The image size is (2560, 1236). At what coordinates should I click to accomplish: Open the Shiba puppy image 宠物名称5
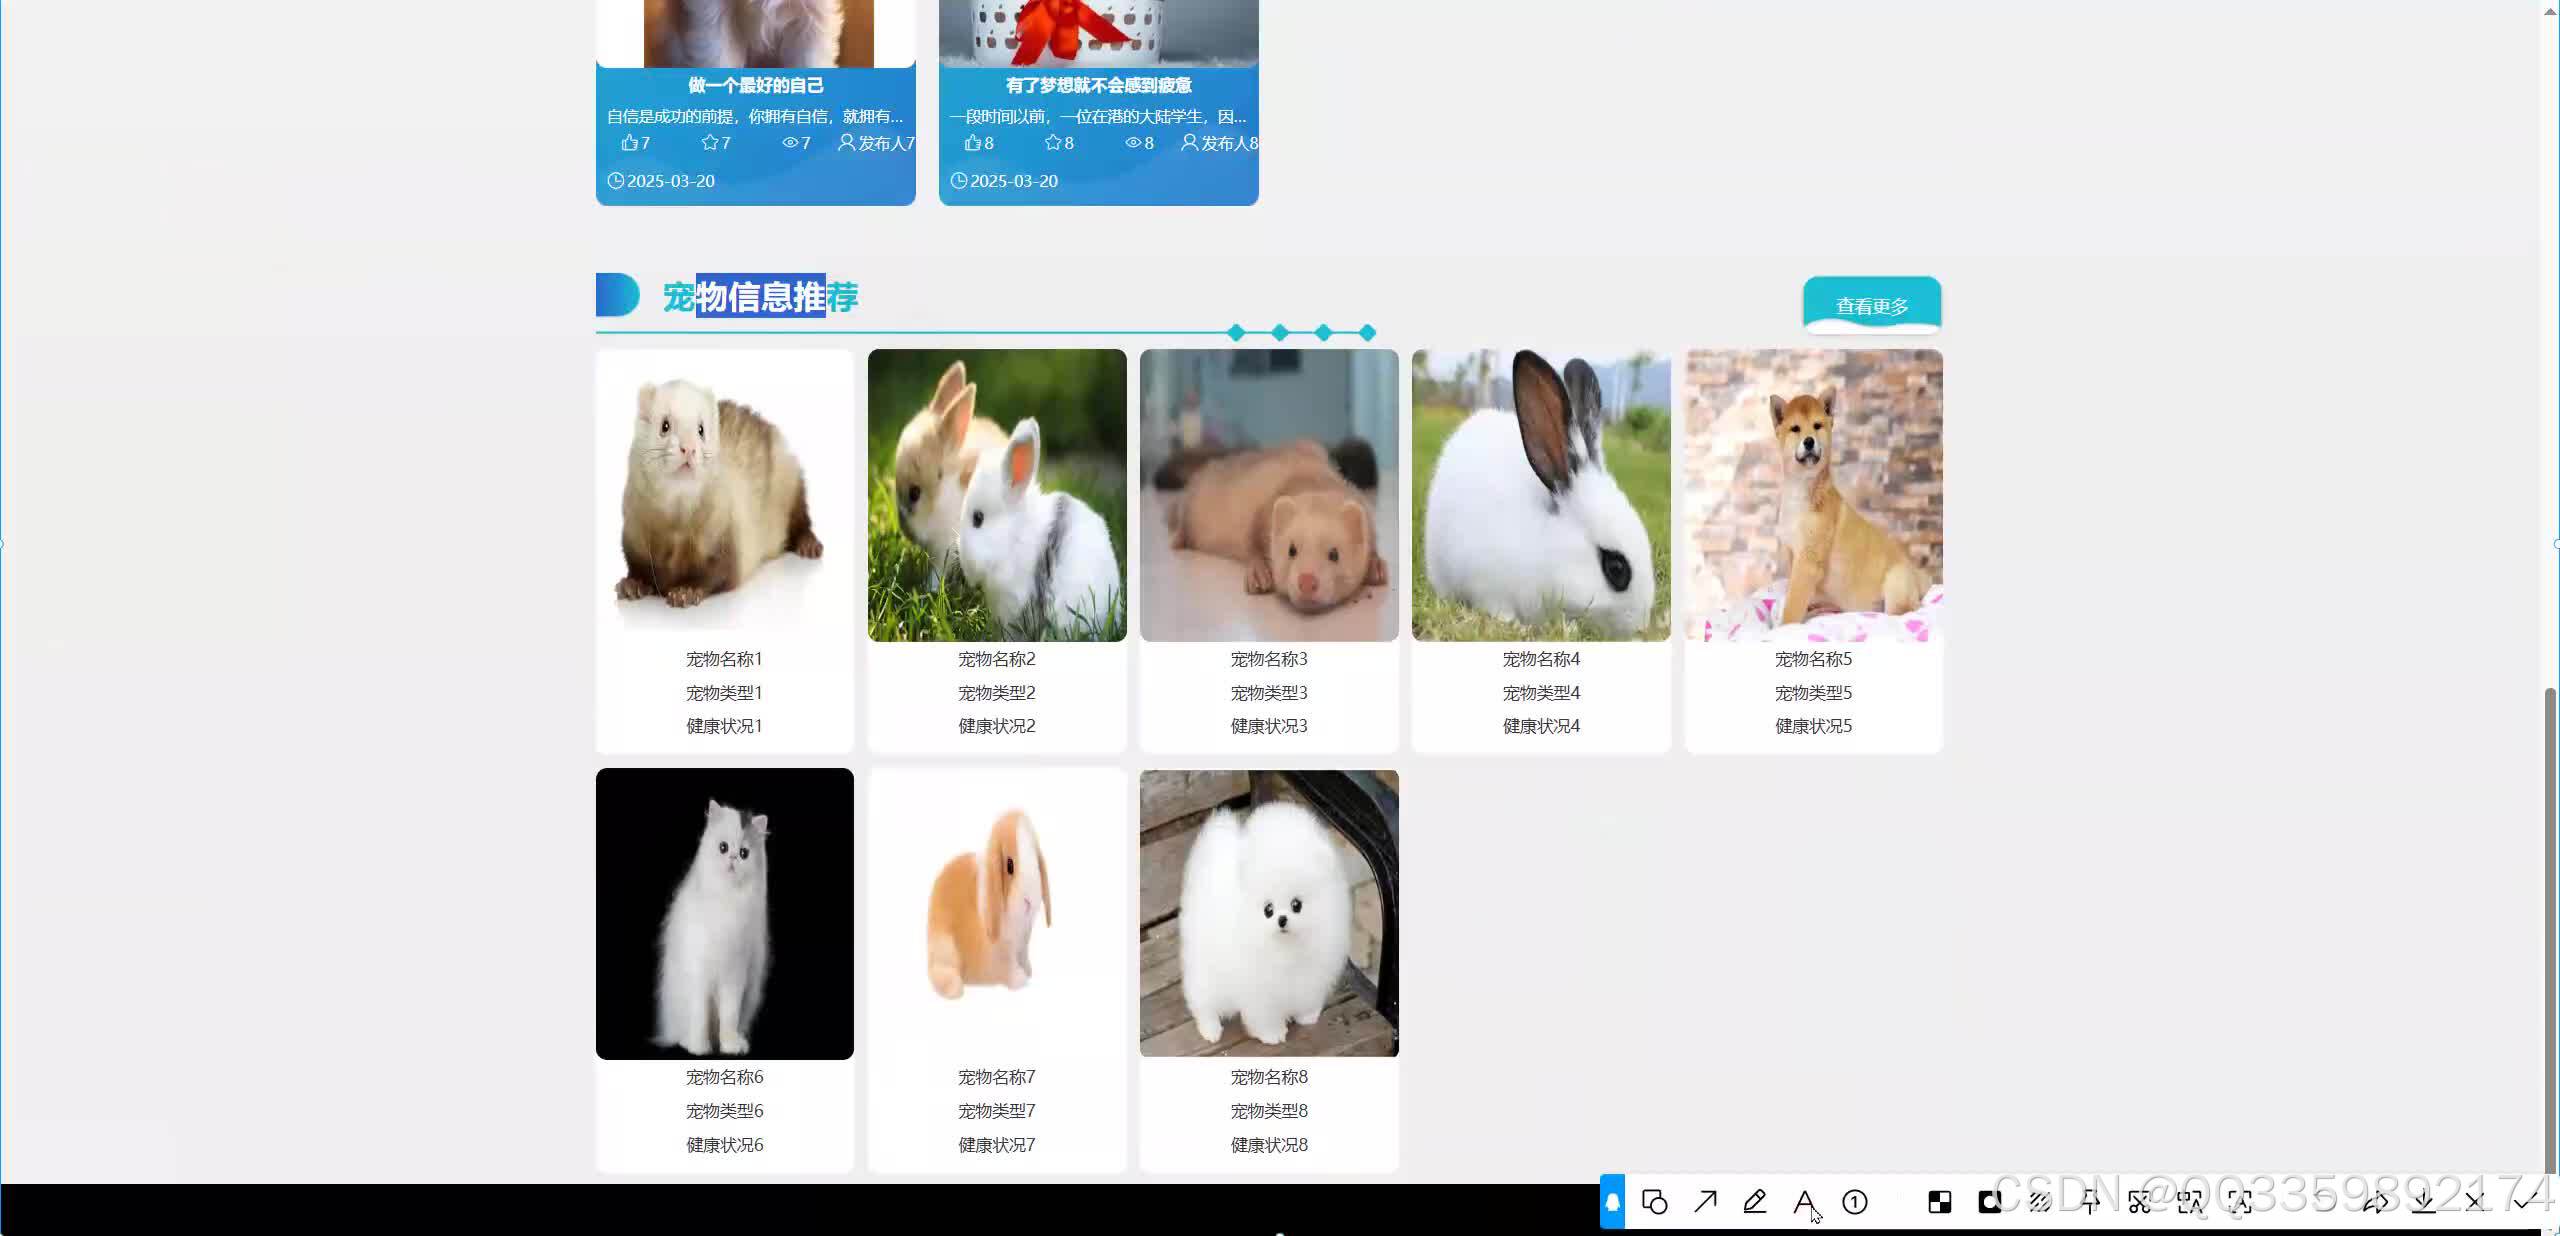tap(1813, 495)
